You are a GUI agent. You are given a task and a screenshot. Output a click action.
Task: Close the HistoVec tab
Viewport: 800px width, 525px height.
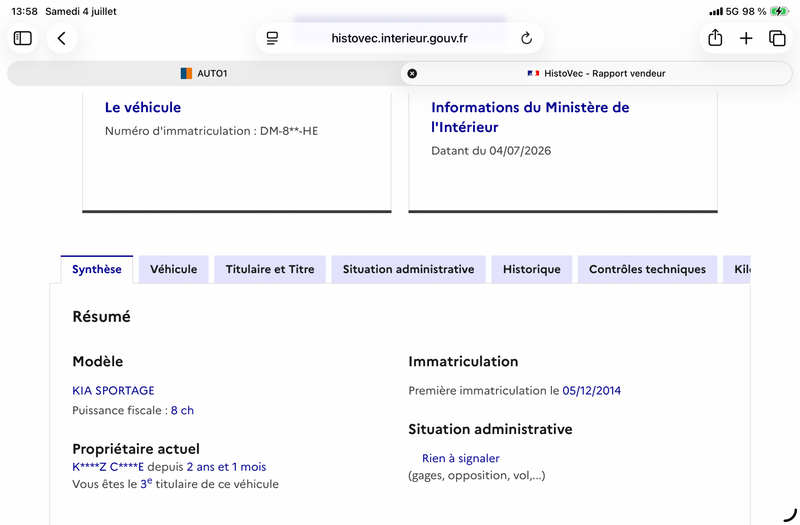412,73
